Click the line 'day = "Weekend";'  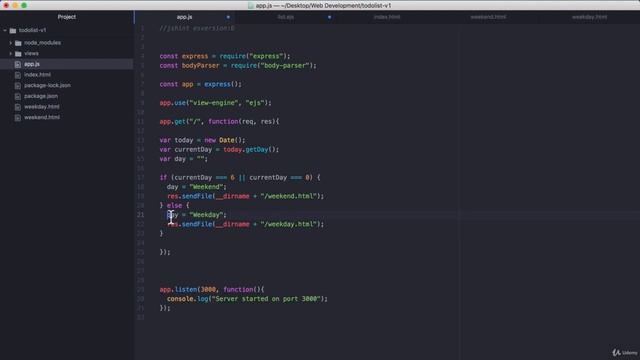click(196, 187)
